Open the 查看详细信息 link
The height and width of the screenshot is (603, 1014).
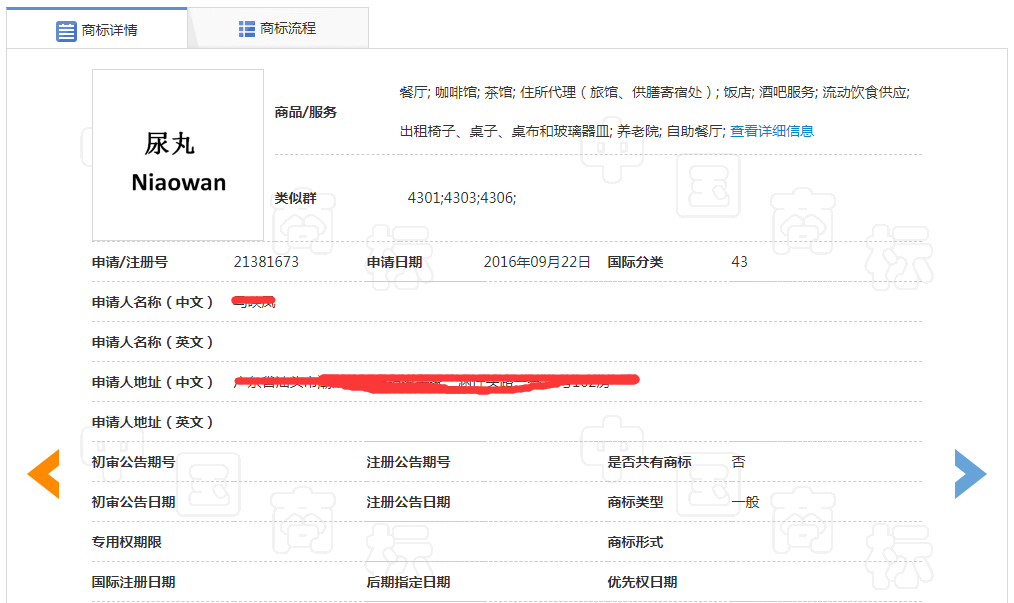coord(771,131)
